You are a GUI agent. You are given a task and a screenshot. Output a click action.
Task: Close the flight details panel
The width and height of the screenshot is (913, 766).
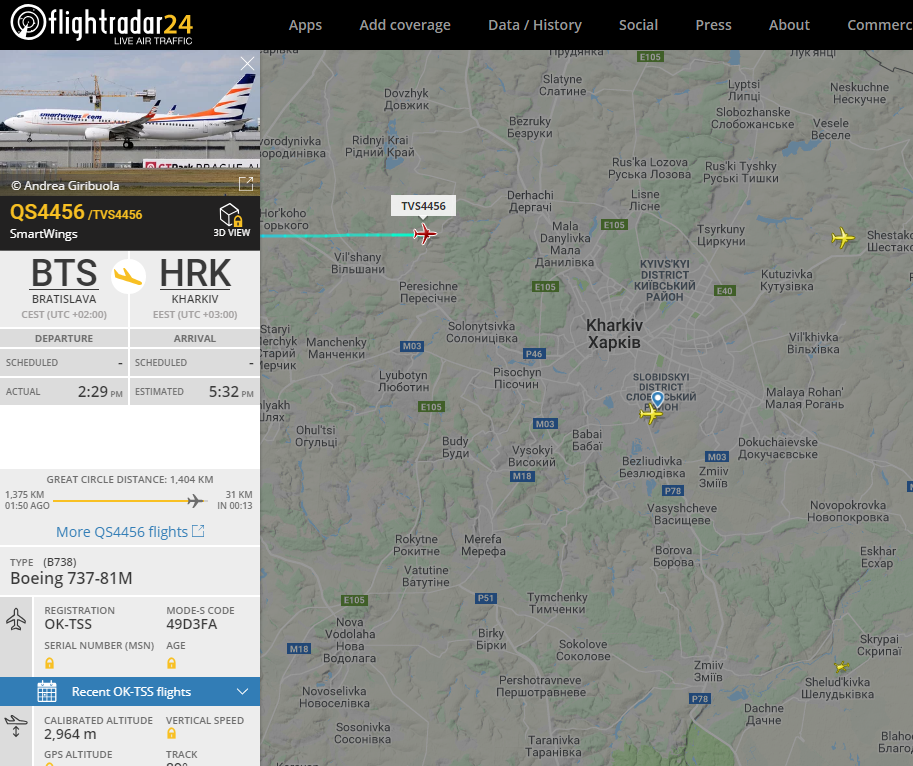(x=247, y=63)
